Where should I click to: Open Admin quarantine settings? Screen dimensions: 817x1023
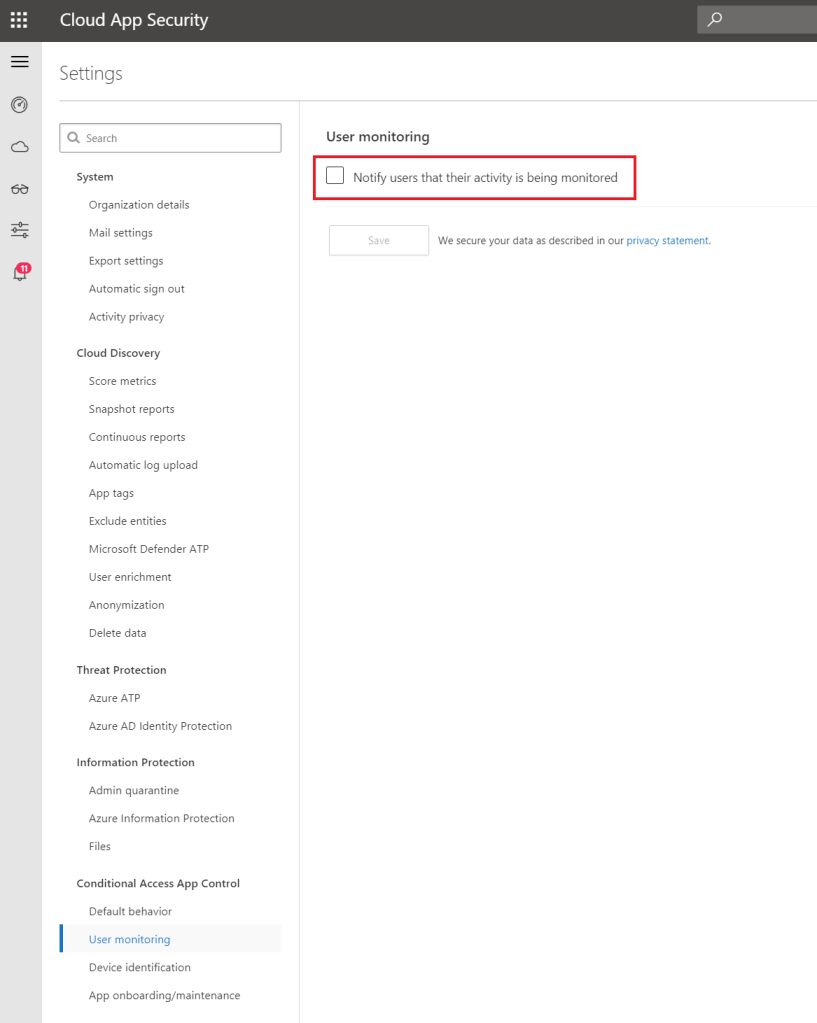134,790
